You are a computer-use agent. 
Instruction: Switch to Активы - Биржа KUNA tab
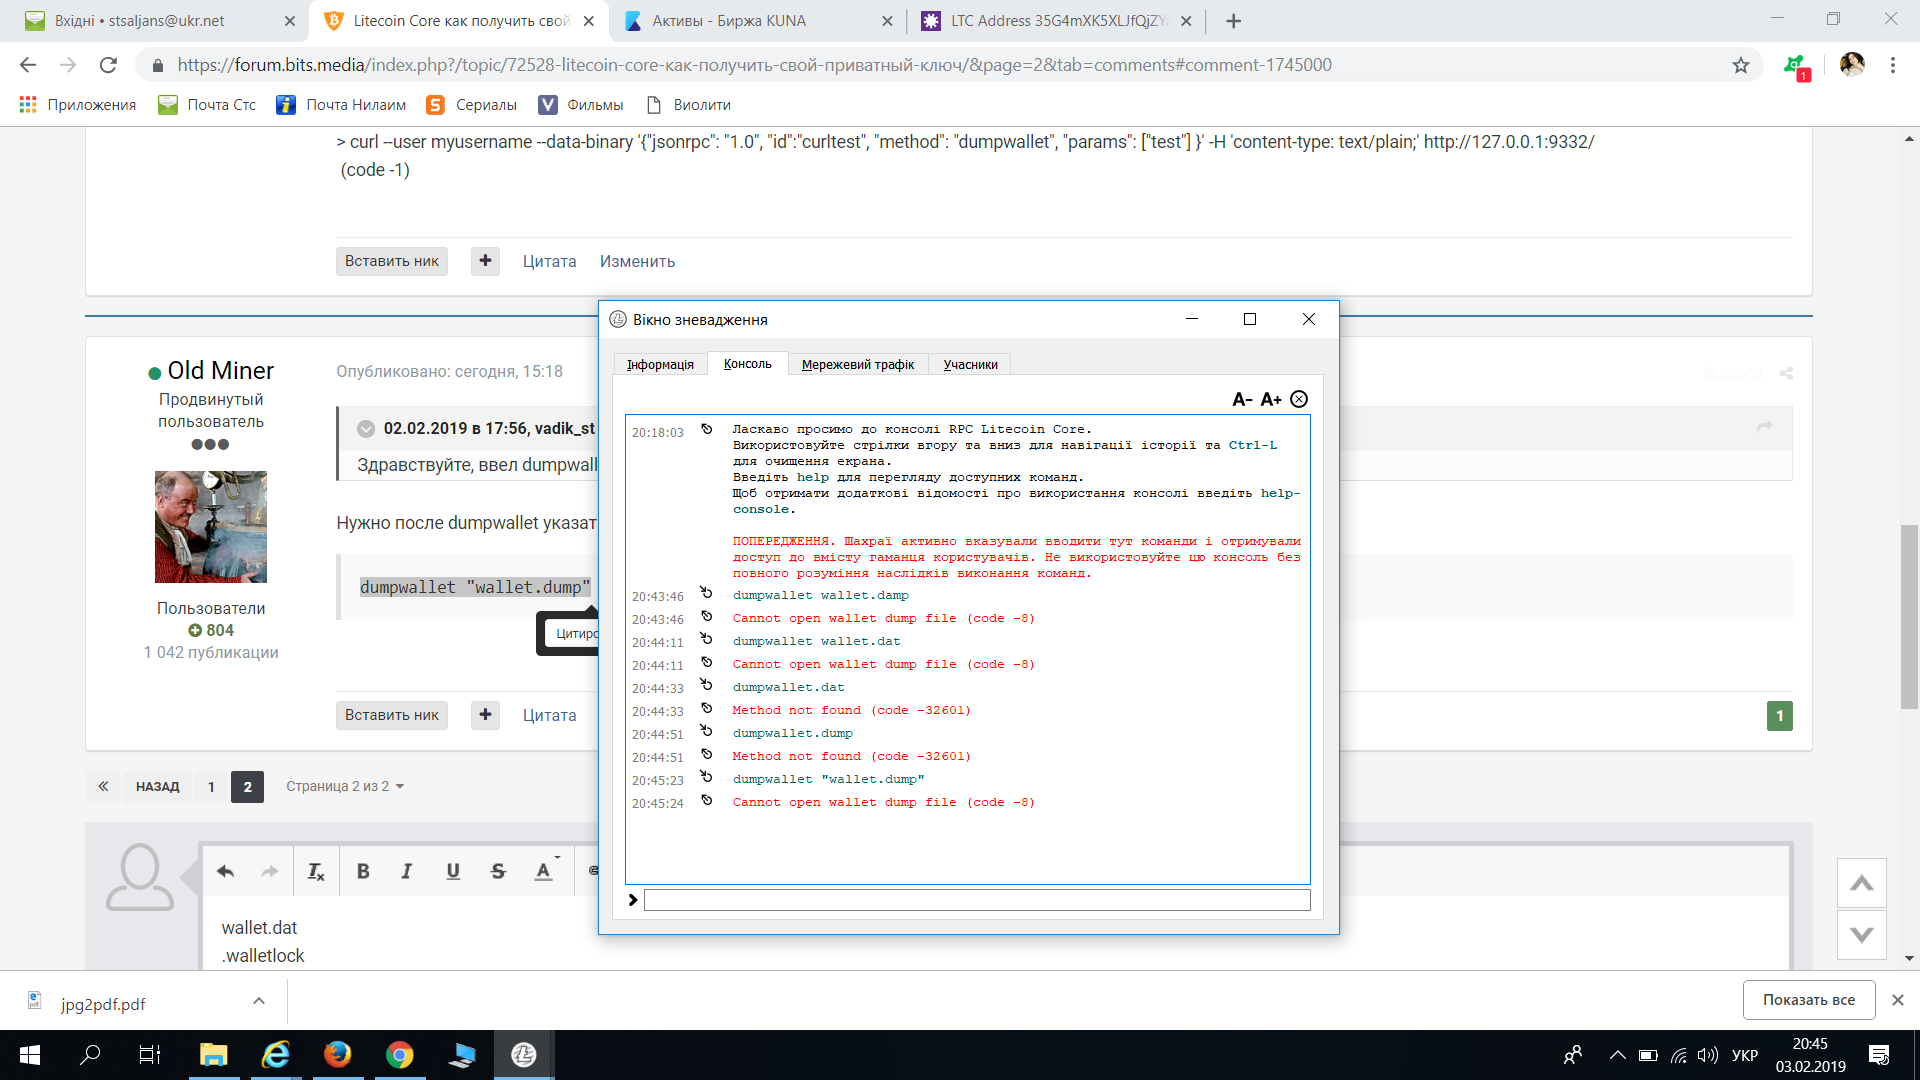point(757,21)
